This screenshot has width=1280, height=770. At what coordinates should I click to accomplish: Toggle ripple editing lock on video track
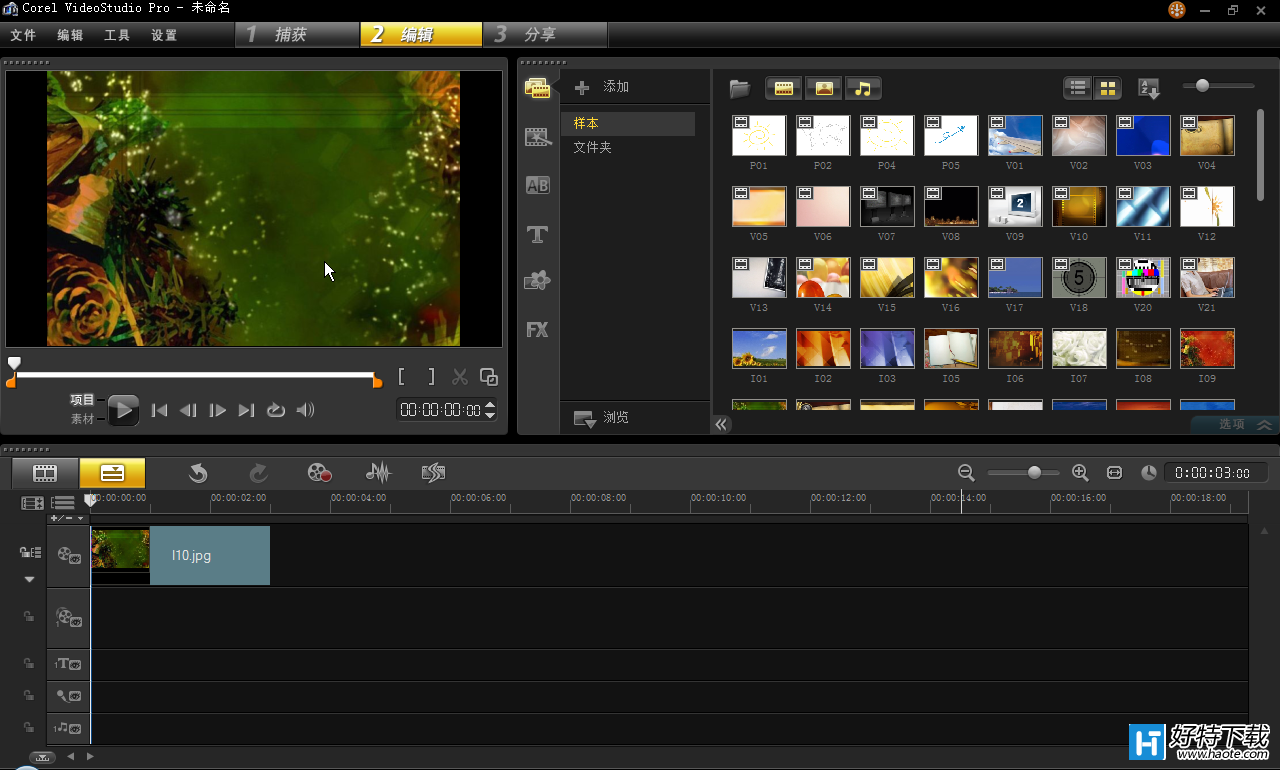click(x=29, y=552)
